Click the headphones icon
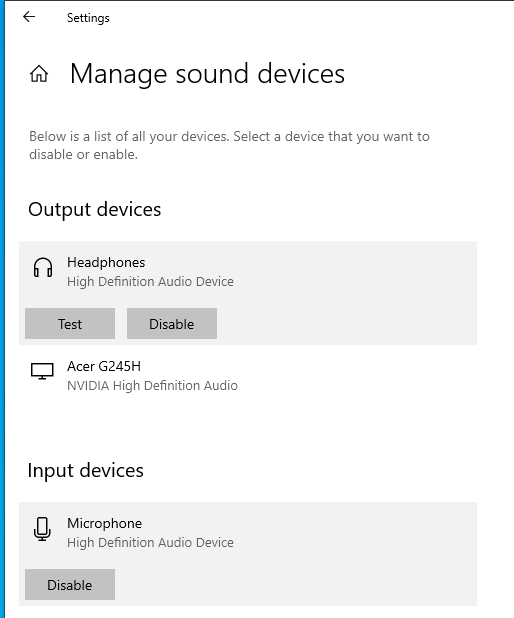 coord(43,268)
